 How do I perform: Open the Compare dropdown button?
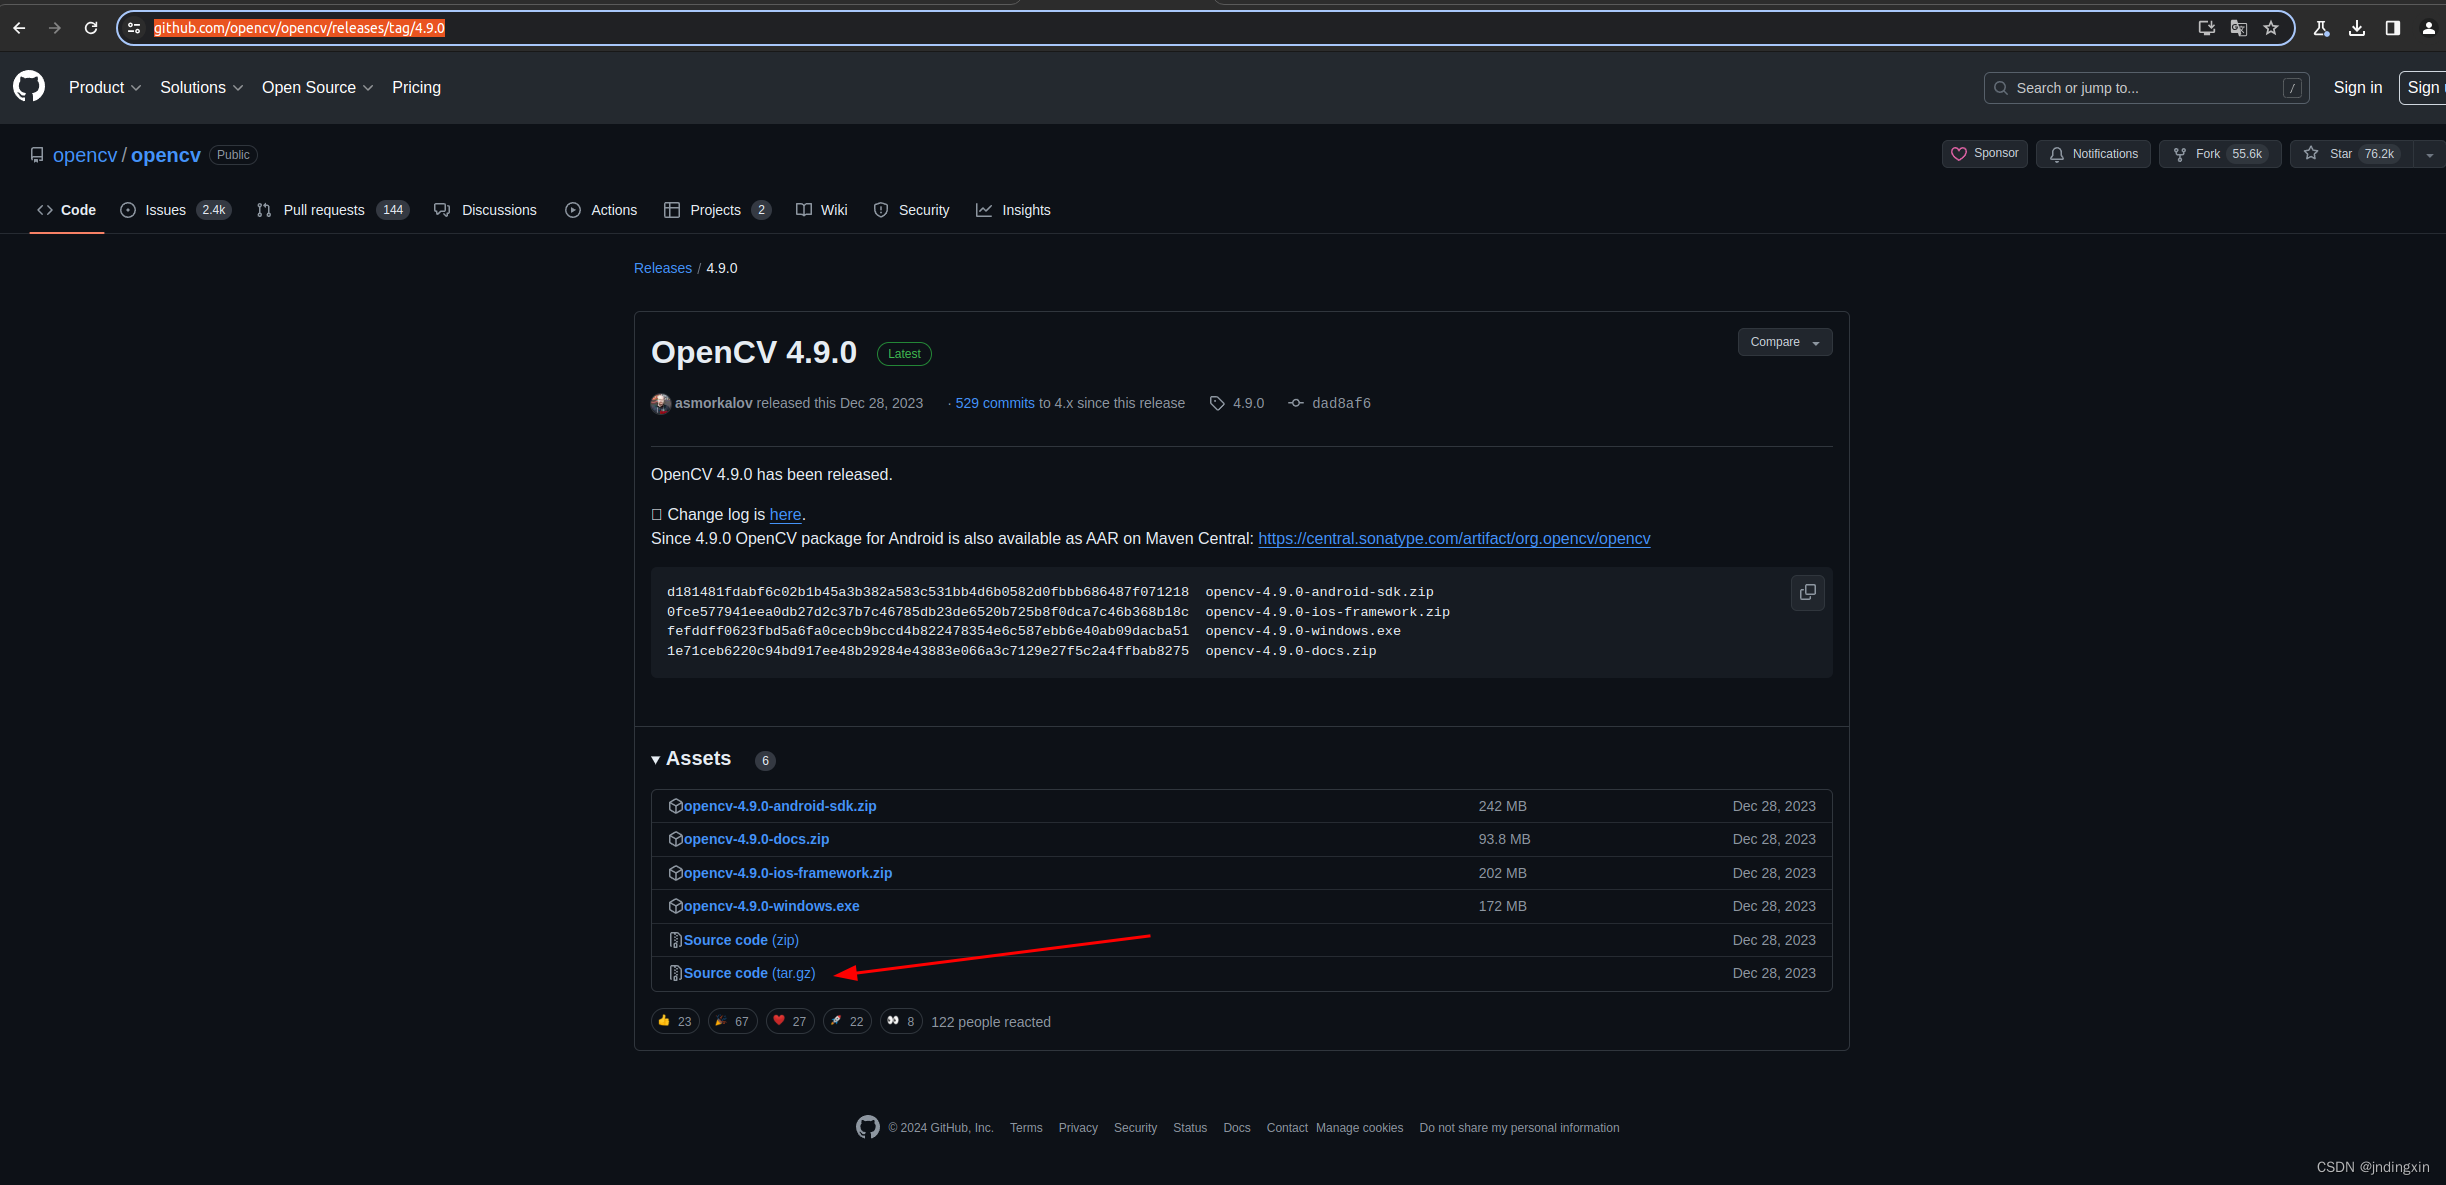click(x=1784, y=342)
